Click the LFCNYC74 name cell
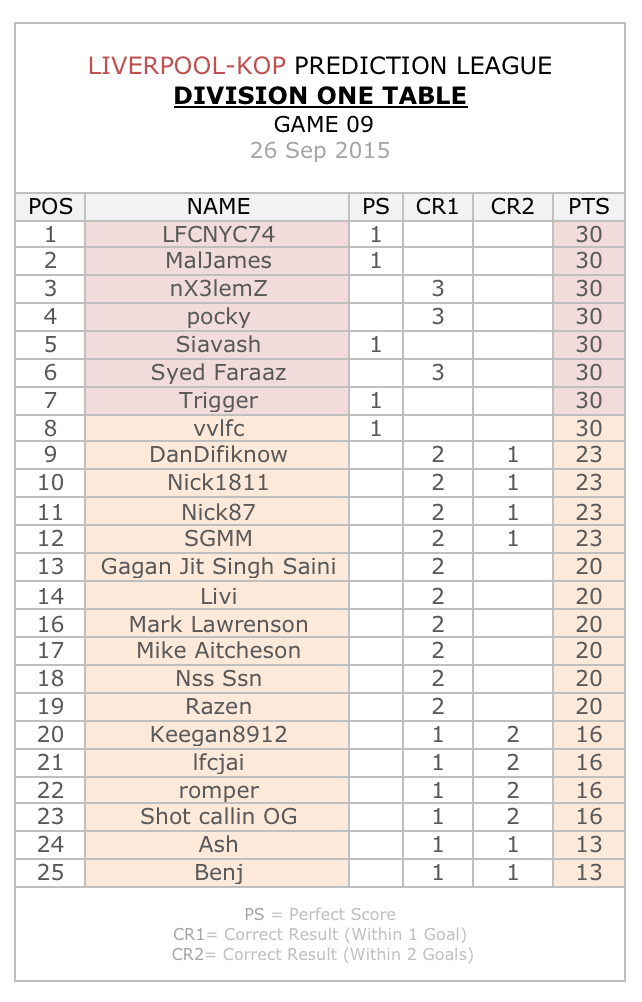 pos(218,235)
